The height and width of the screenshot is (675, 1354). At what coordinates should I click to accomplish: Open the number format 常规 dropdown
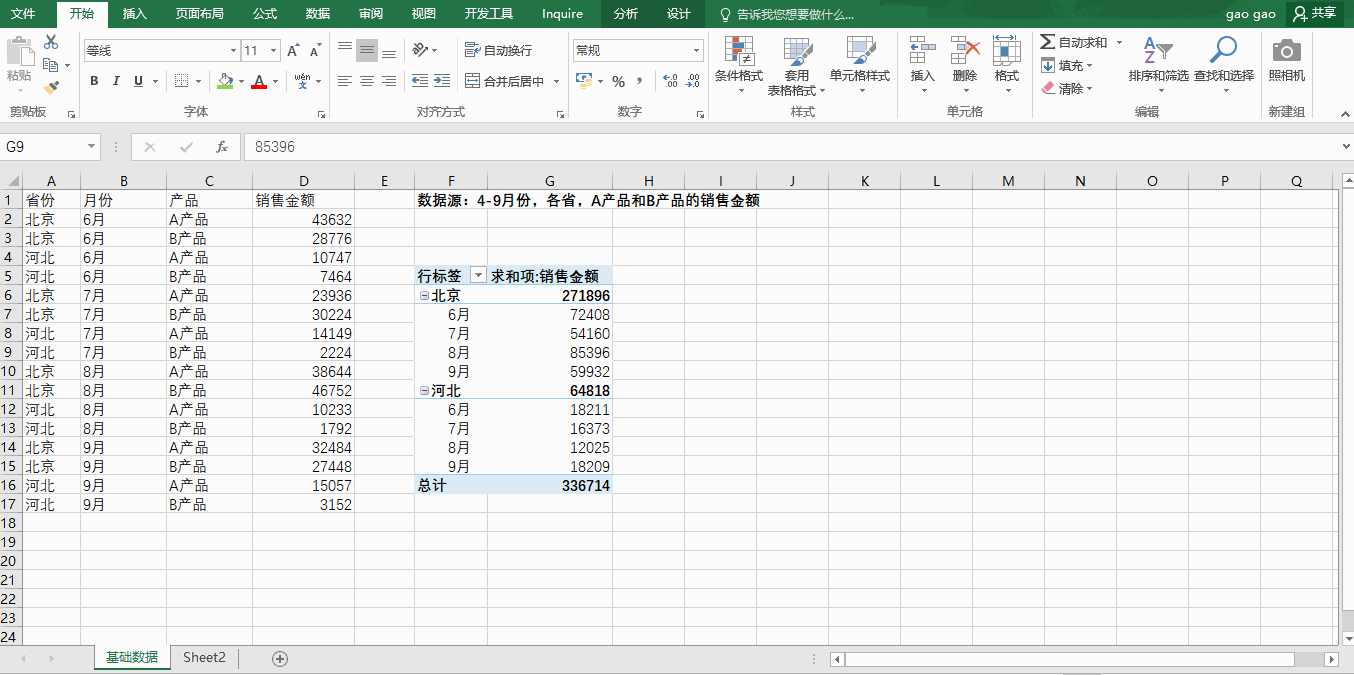pos(697,50)
